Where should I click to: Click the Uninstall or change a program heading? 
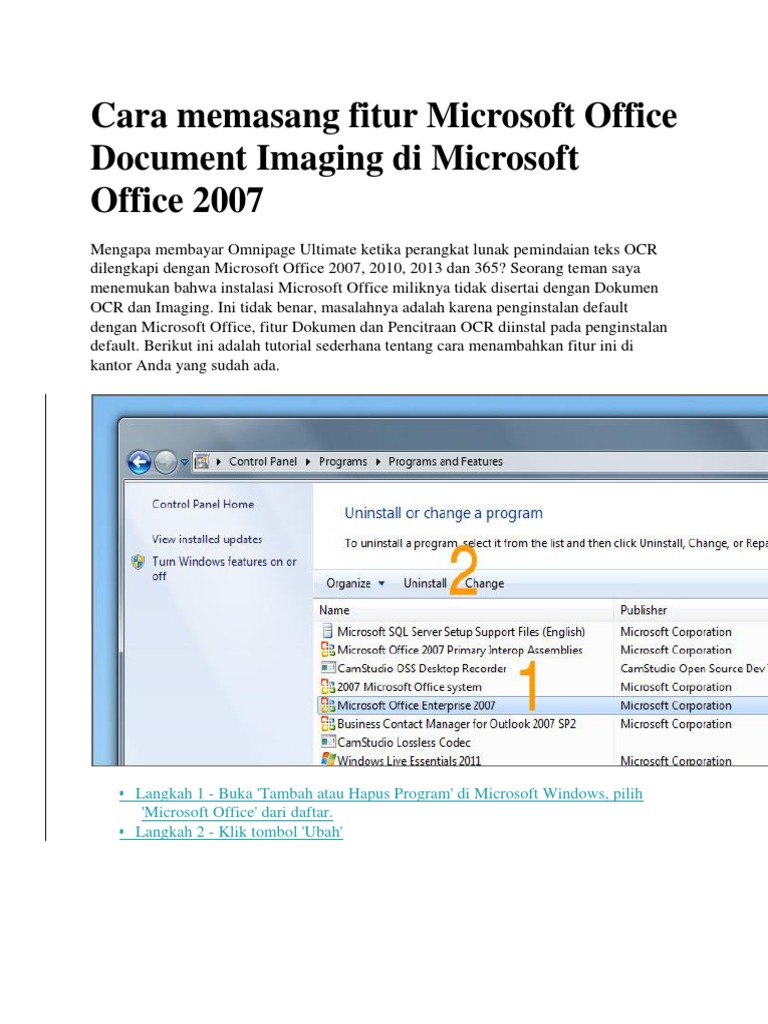(x=443, y=513)
